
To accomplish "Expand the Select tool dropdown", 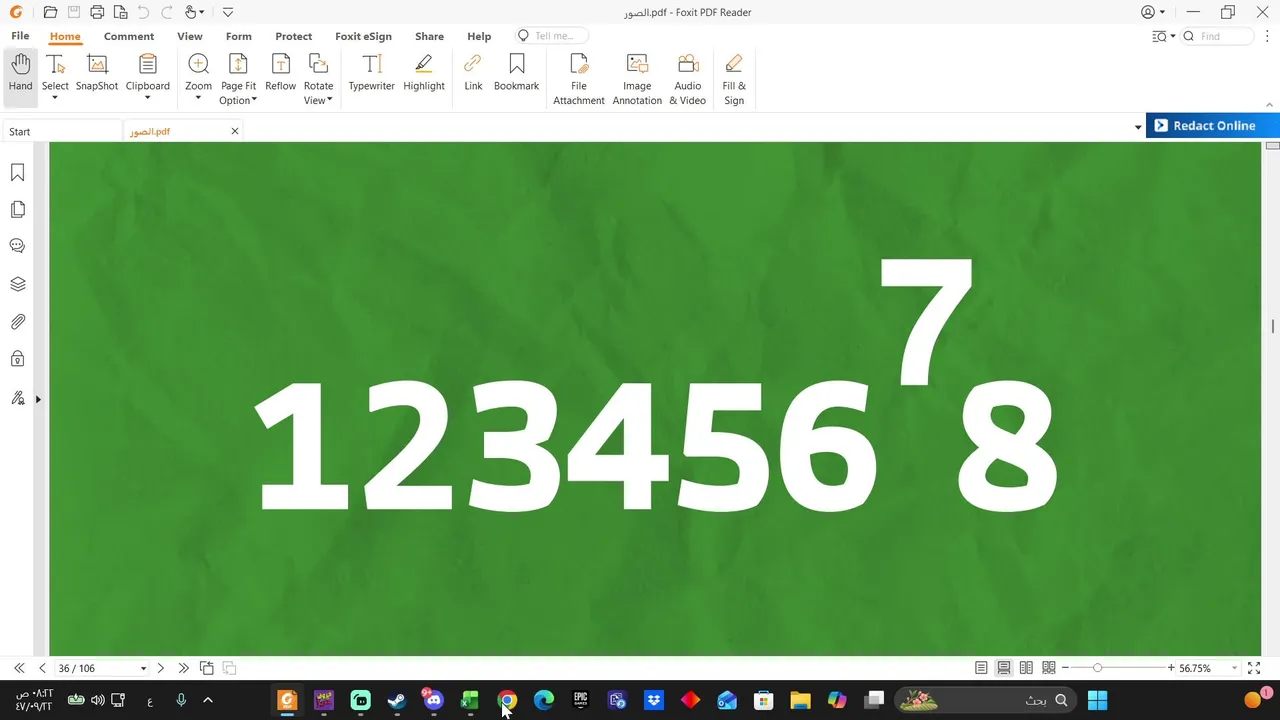I will tap(55, 98).
